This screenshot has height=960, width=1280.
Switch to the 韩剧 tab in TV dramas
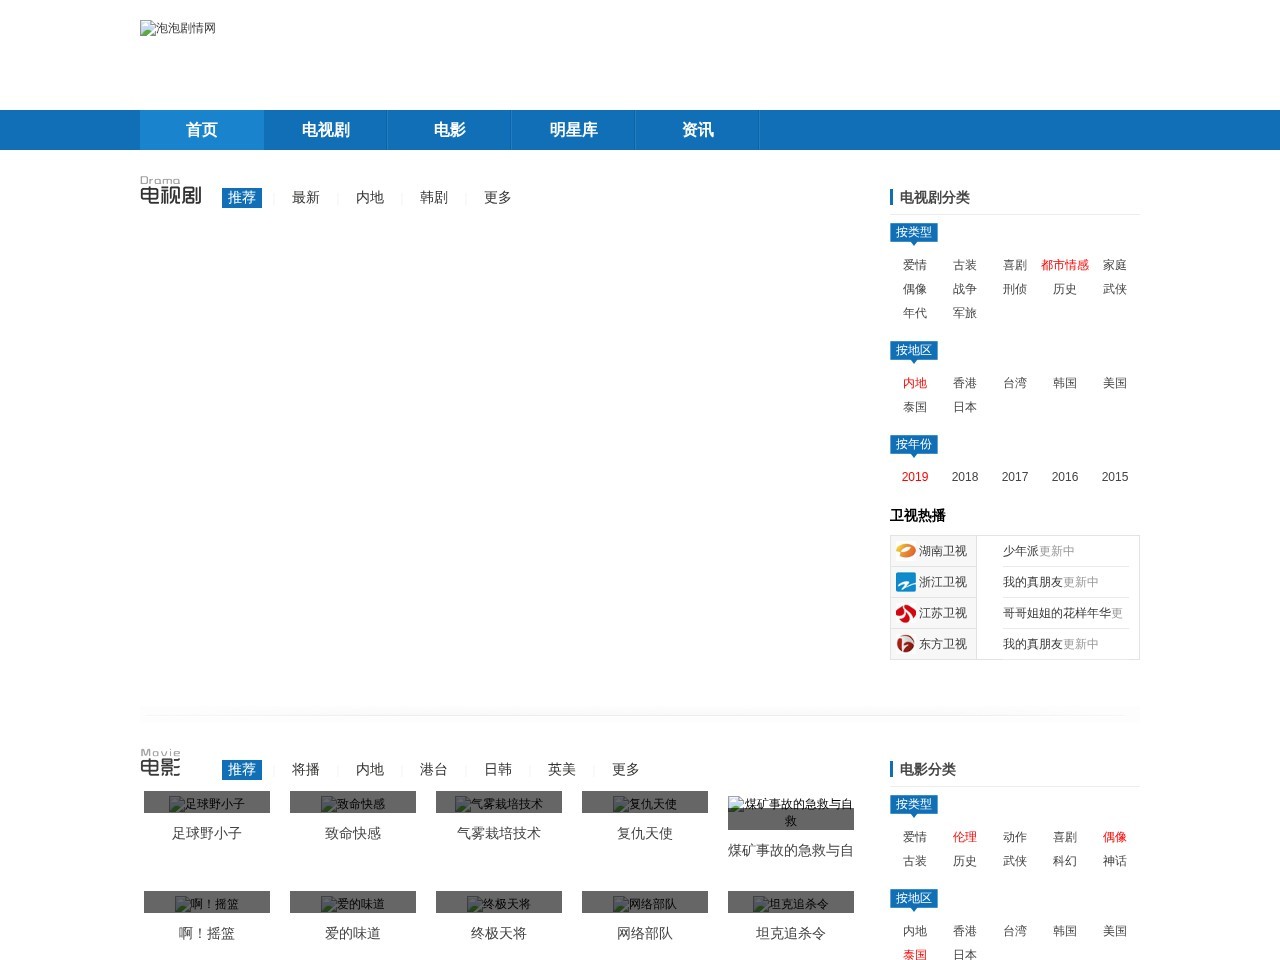pyautogui.click(x=434, y=198)
